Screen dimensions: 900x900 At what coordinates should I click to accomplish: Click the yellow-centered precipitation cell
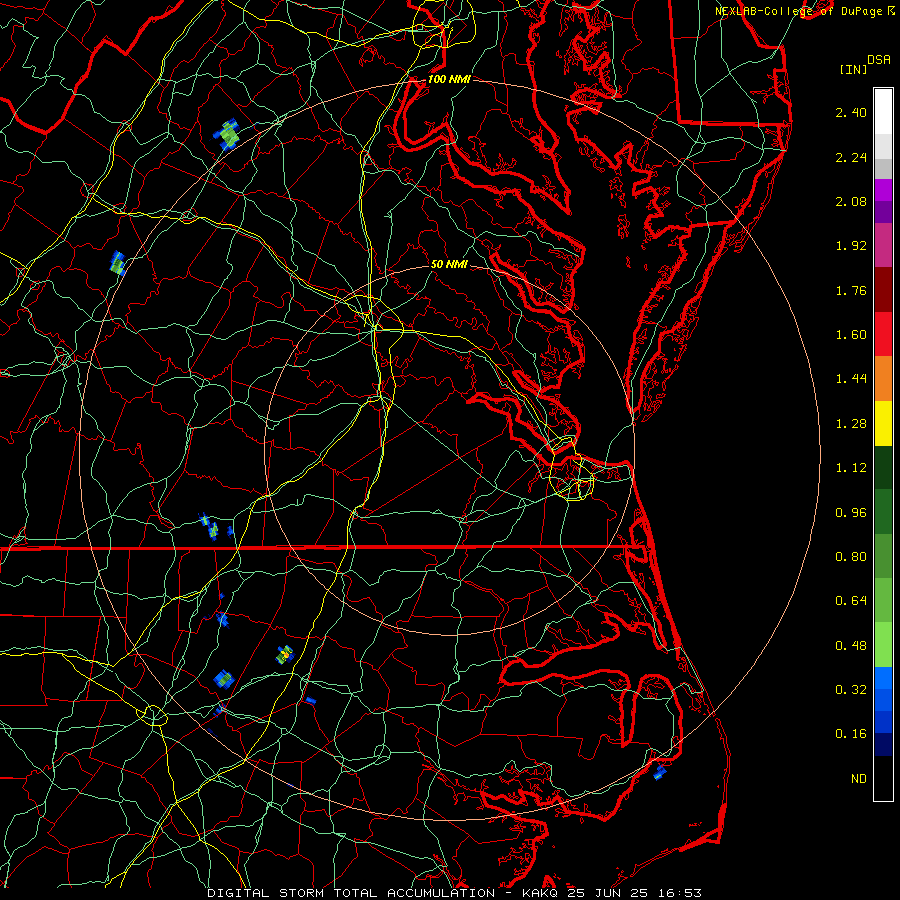point(285,654)
